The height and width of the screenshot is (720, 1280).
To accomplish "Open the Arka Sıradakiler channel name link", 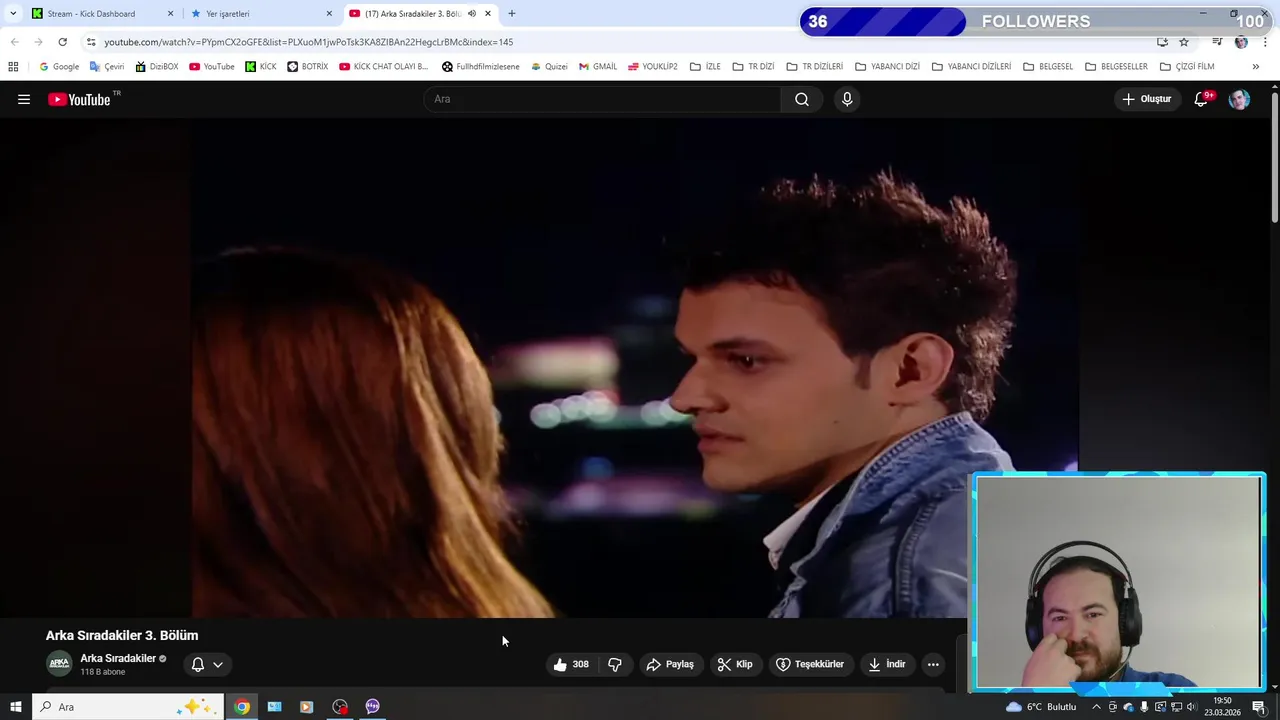I will (x=118, y=658).
